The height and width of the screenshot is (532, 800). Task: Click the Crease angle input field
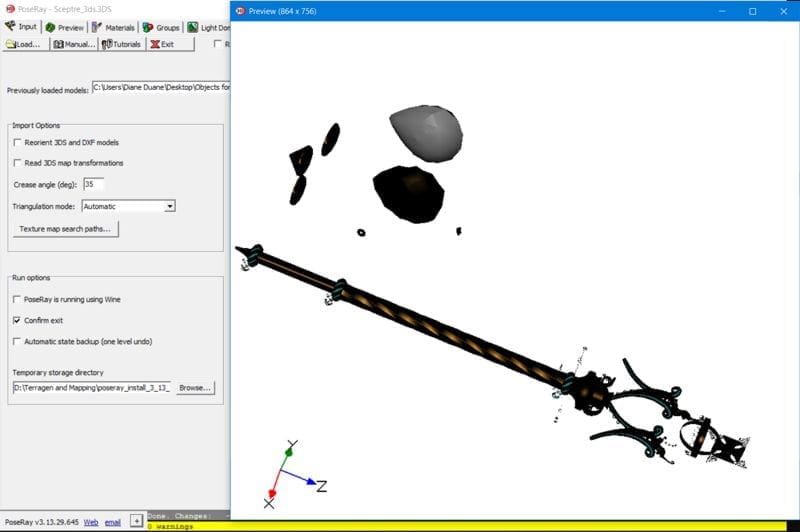(x=94, y=184)
